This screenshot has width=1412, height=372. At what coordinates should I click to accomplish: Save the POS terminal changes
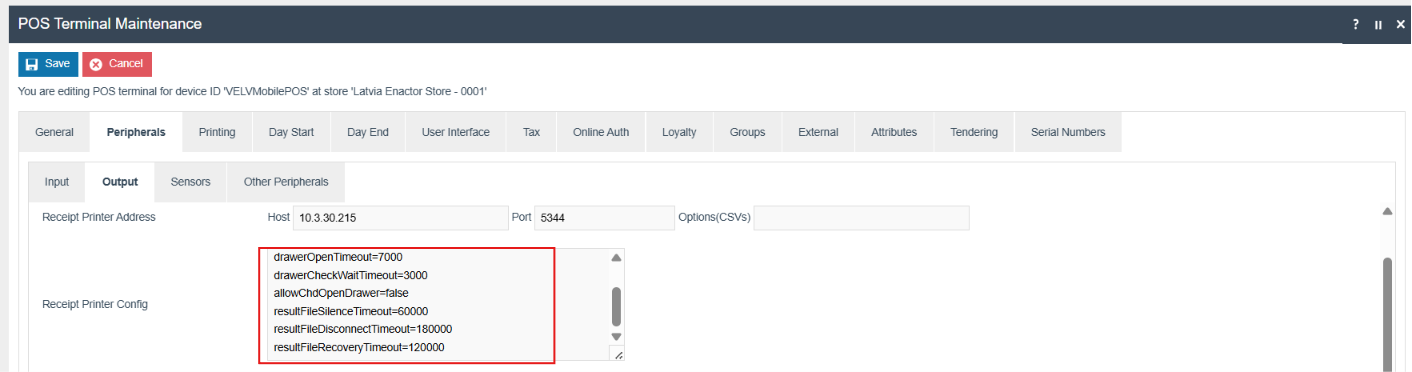(48, 64)
